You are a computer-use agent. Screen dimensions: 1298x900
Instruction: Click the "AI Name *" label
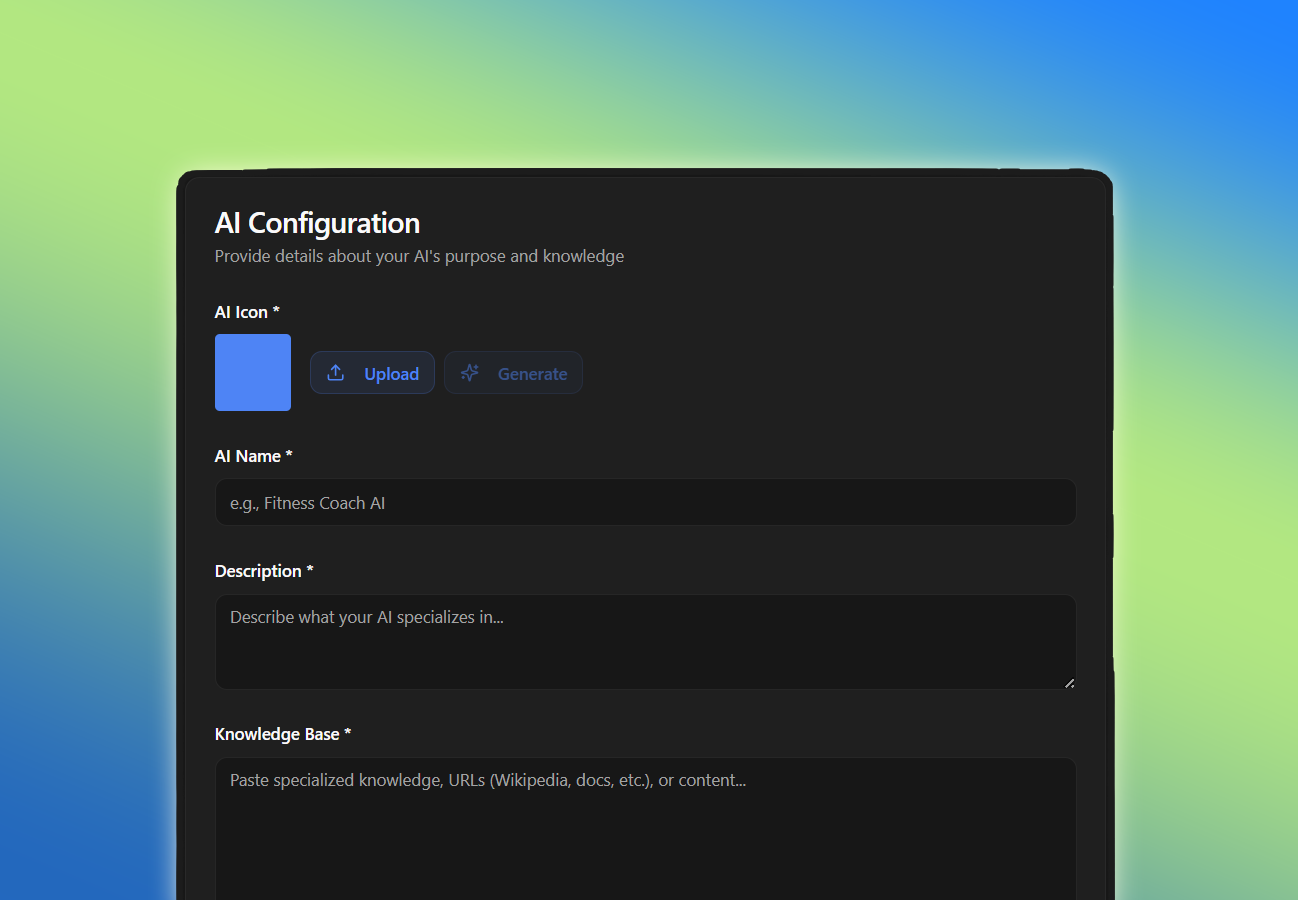pyautogui.click(x=254, y=456)
